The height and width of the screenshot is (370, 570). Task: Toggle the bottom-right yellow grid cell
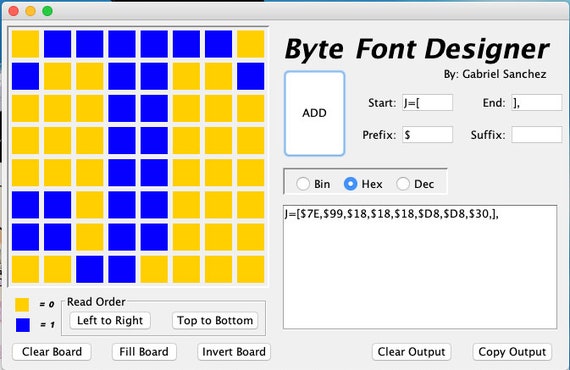(x=251, y=269)
